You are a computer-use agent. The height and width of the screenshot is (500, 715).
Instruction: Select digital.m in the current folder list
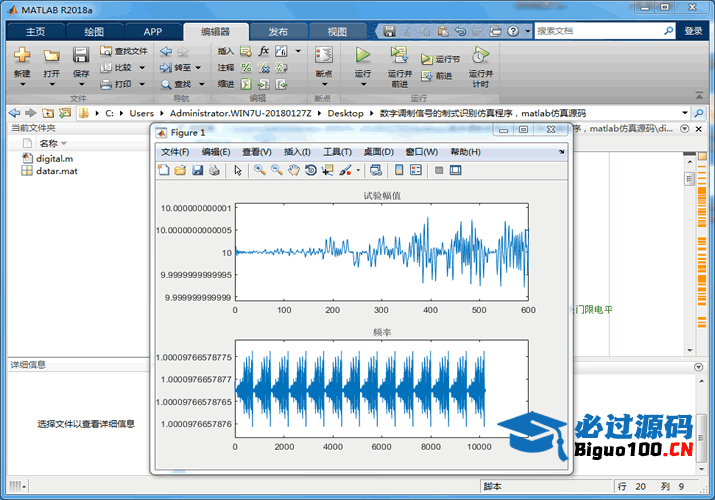coord(54,158)
